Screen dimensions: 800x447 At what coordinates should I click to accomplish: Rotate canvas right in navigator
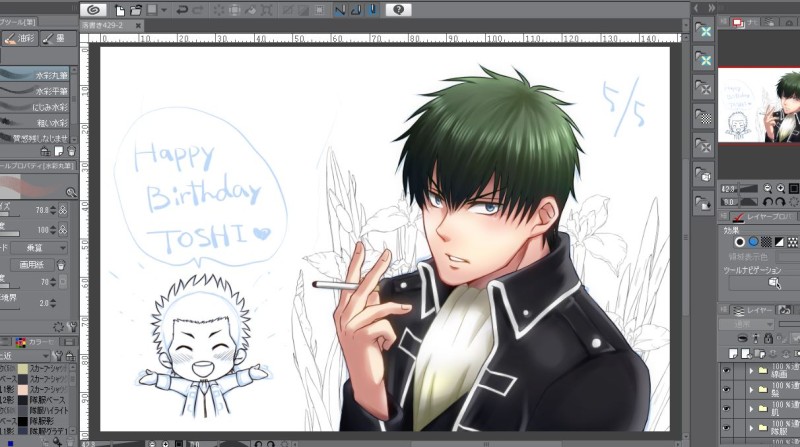coord(781,202)
